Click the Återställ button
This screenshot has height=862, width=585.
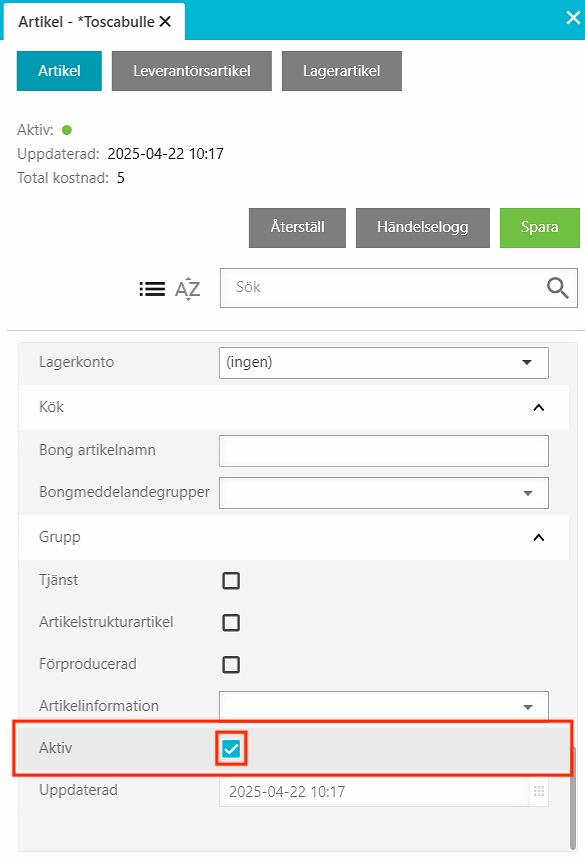pos(297,228)
